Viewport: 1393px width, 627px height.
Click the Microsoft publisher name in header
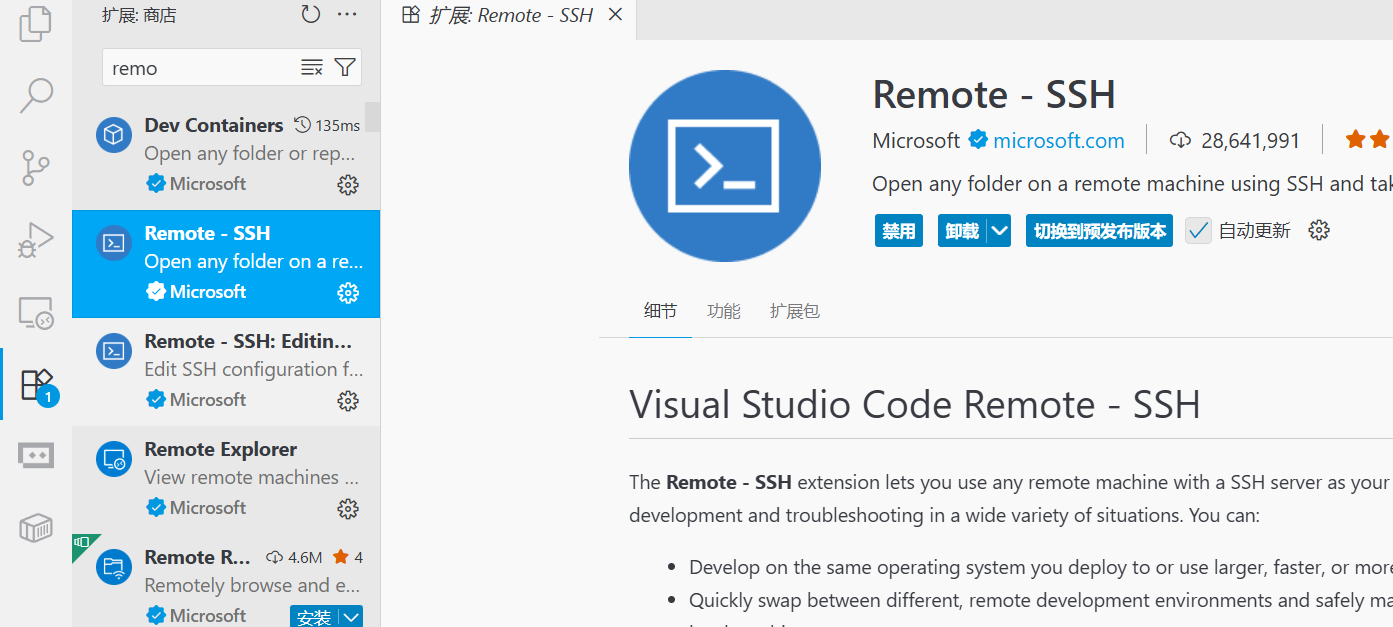point(916,141)
